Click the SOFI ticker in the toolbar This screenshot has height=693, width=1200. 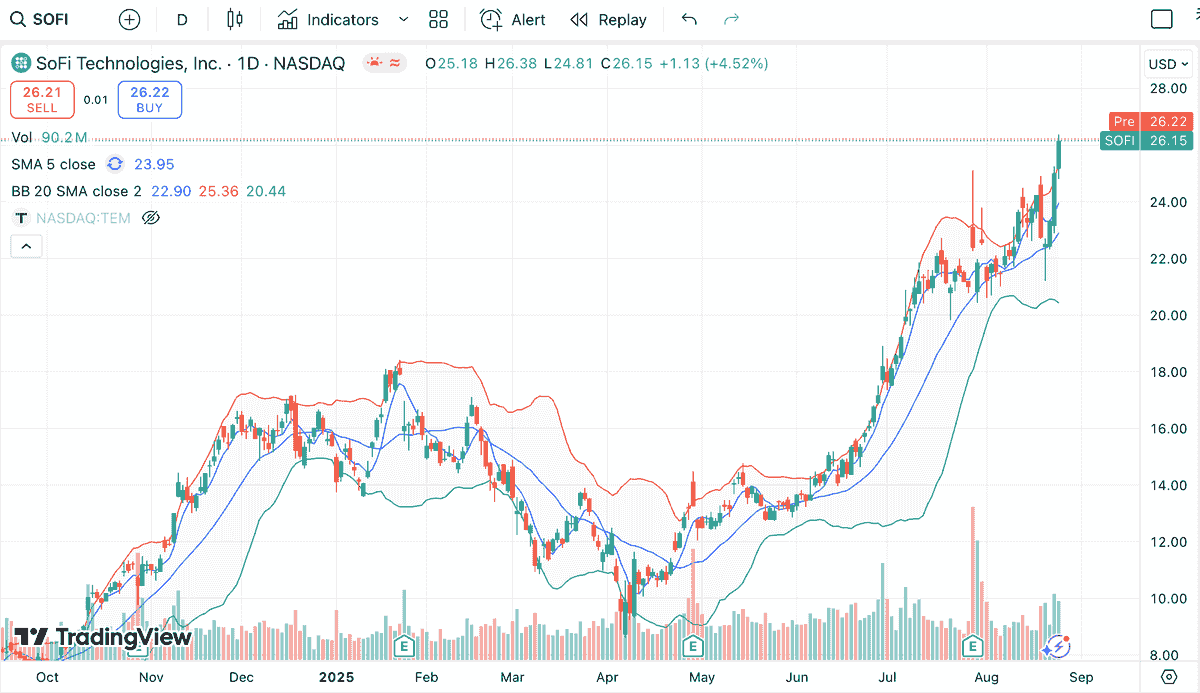(x=51, y=20)
